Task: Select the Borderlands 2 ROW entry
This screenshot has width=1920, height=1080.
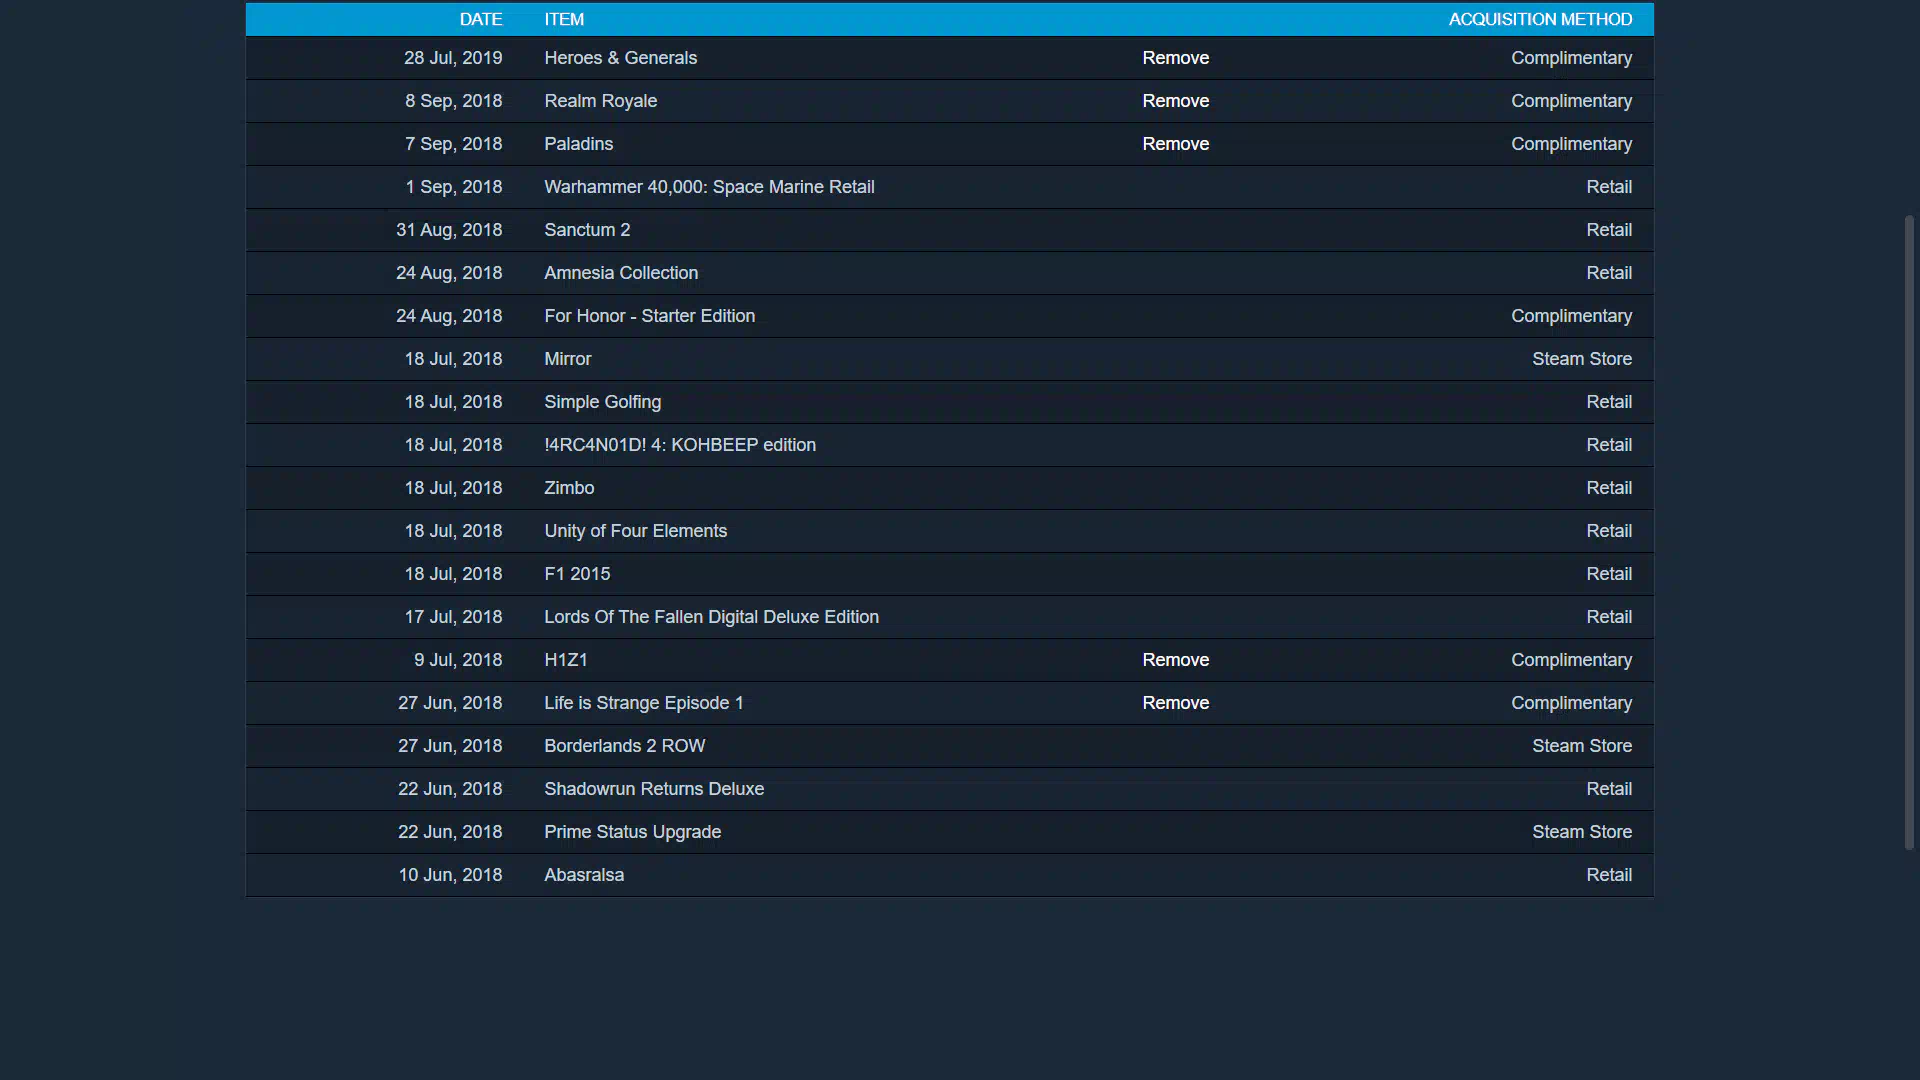Action: coord(624,746)
